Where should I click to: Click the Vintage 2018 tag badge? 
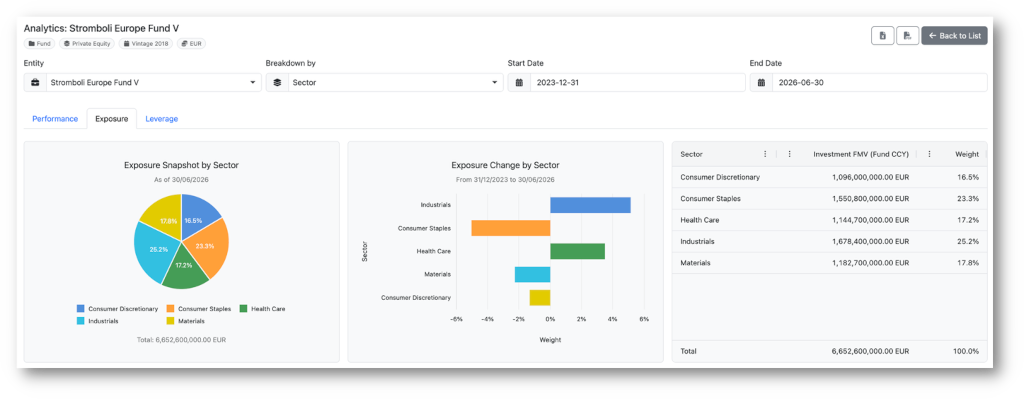click(146, 44)
